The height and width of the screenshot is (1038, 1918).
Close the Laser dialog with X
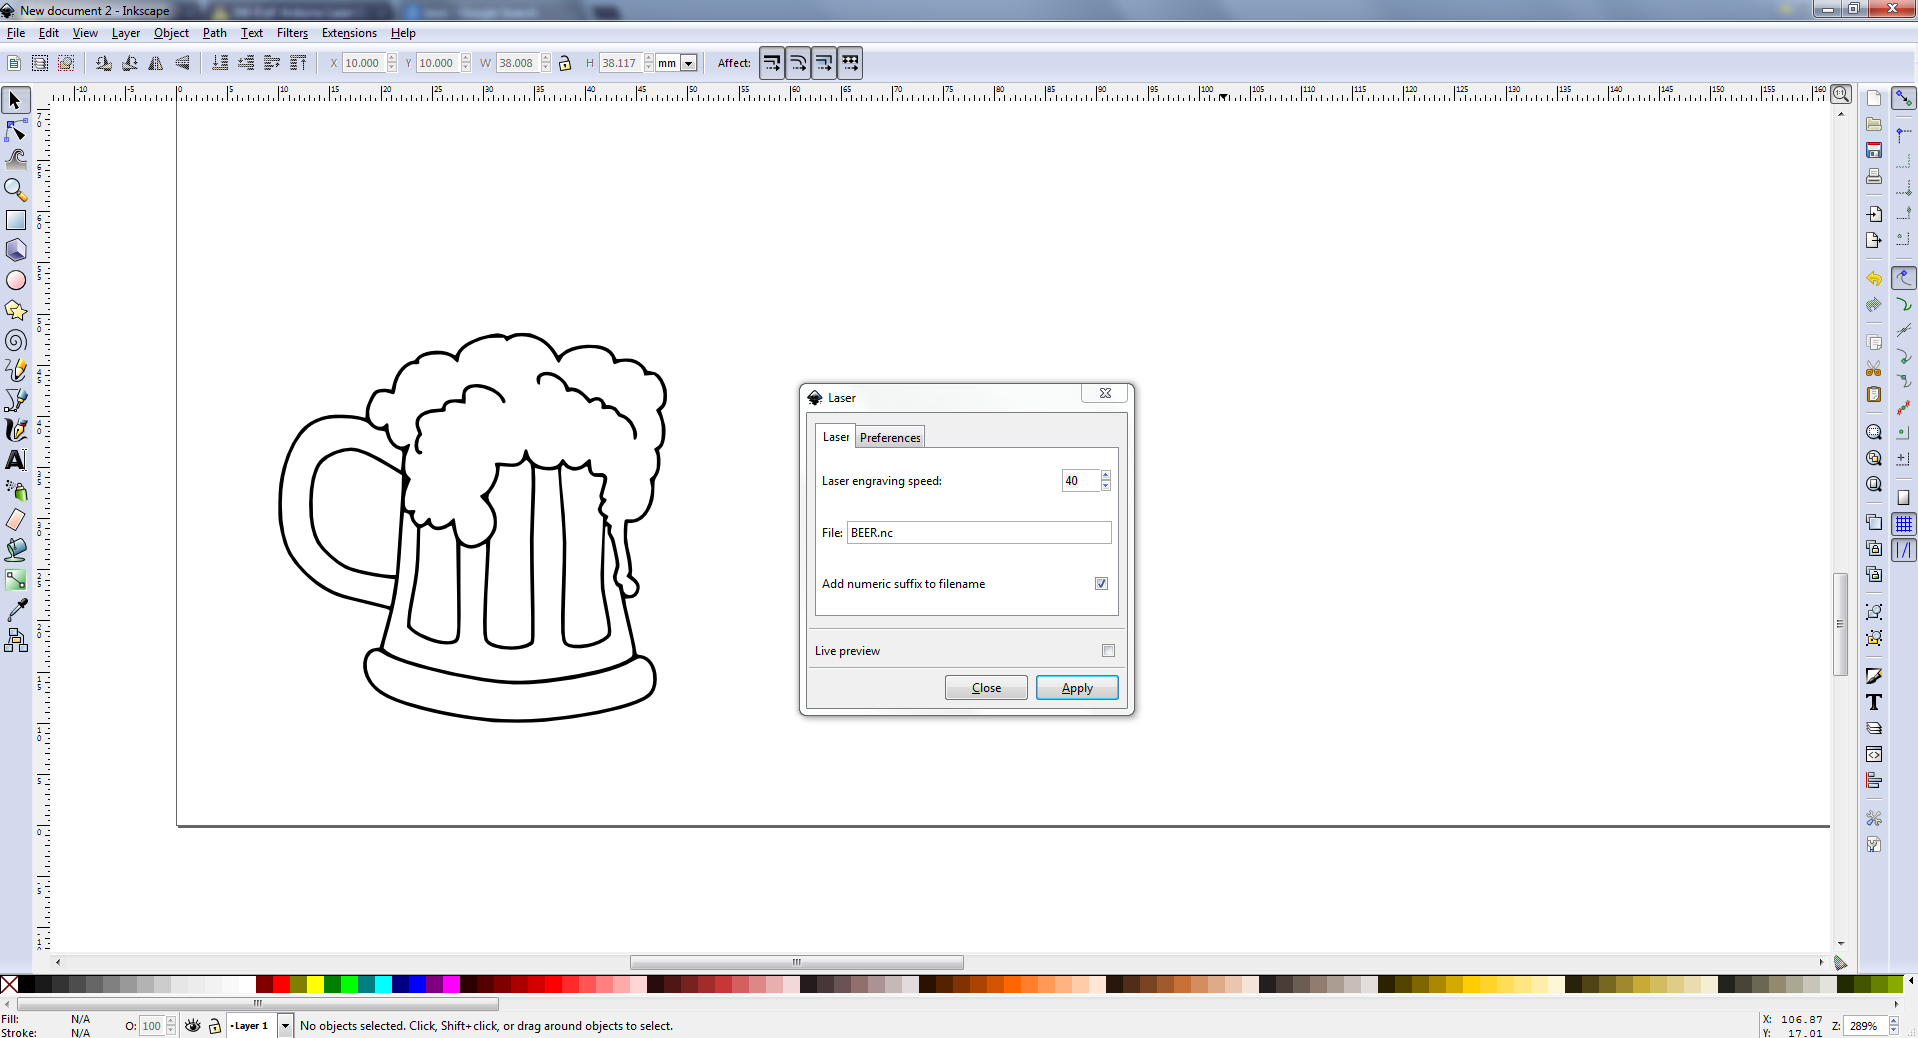(1105, 393)
